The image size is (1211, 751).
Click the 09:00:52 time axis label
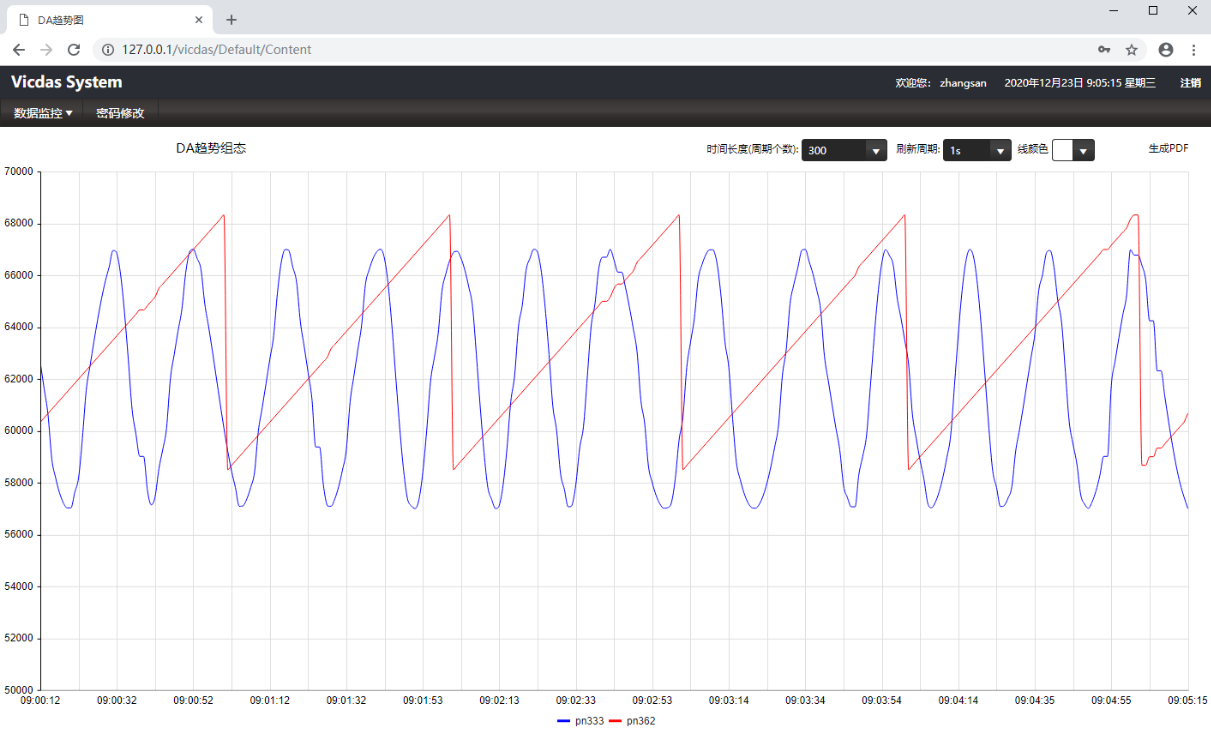pyautogui.click(x=193, y=701)
